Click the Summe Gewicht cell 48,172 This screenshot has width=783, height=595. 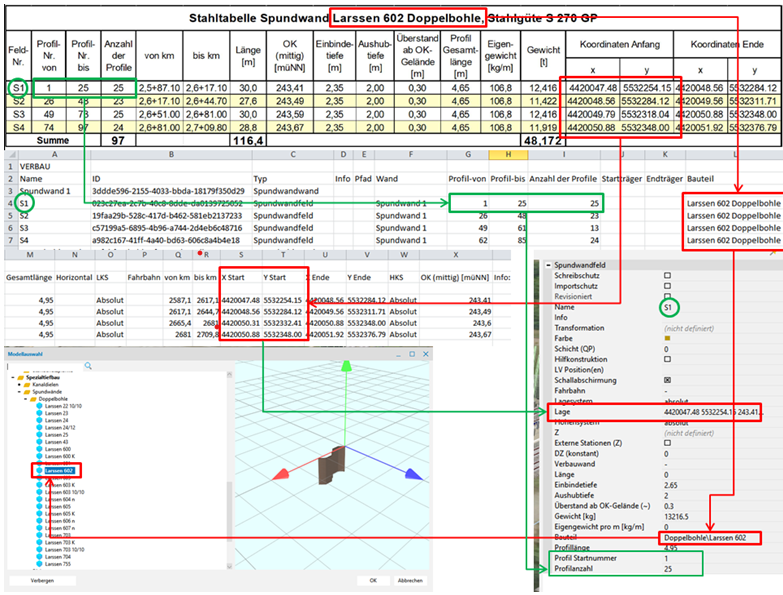click(543, 141)
